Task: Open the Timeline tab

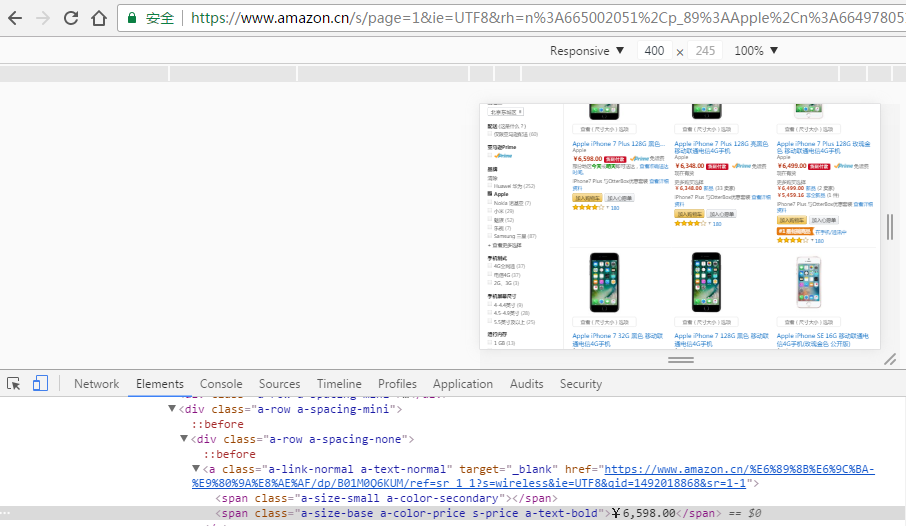Action: [339, 384]
